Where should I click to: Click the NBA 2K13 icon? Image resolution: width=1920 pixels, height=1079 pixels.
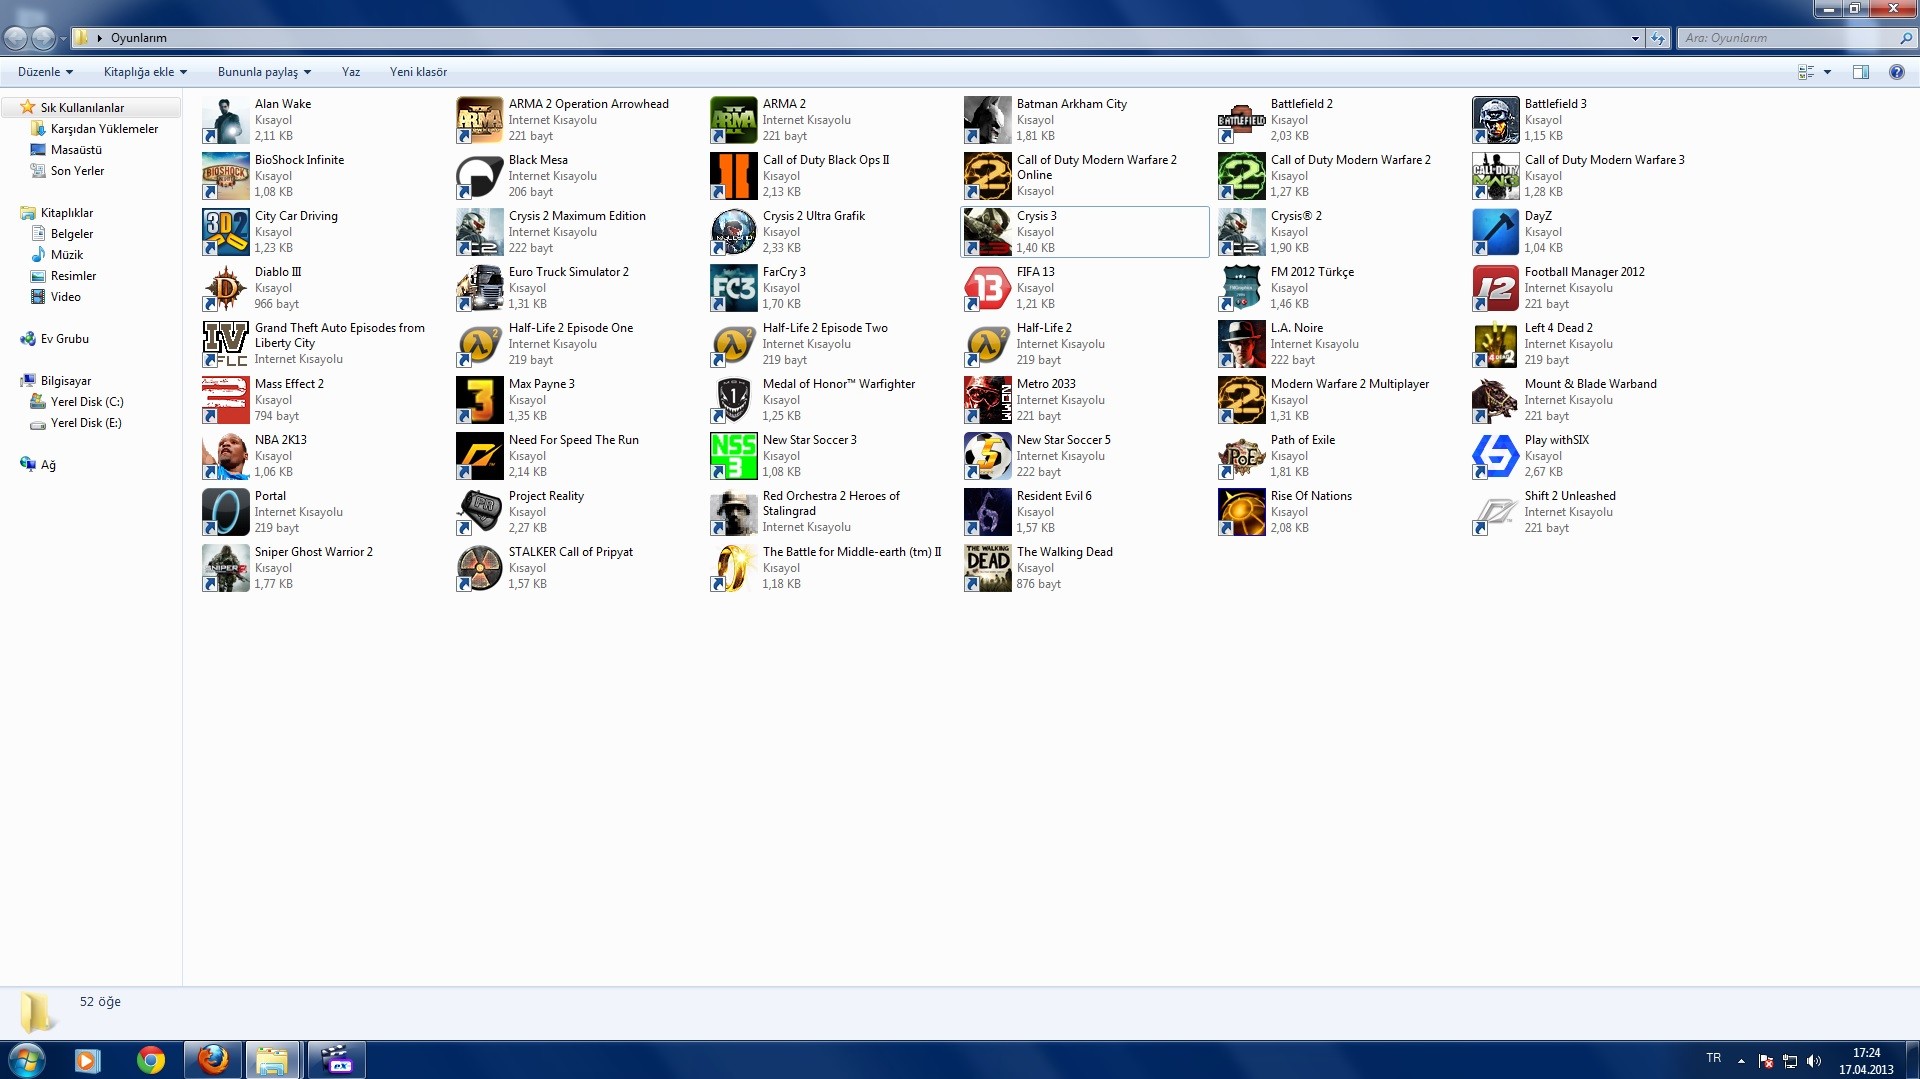point(226,456)
